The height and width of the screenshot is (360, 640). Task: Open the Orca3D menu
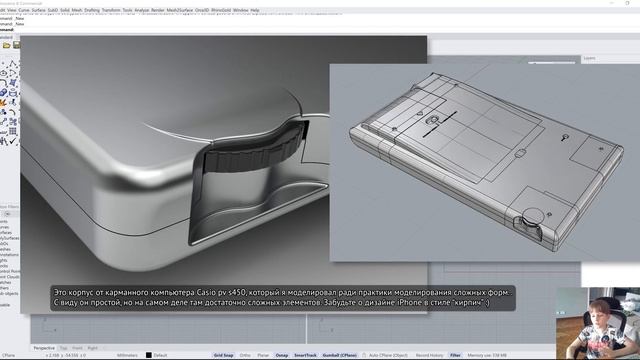(x=202, y=10)
